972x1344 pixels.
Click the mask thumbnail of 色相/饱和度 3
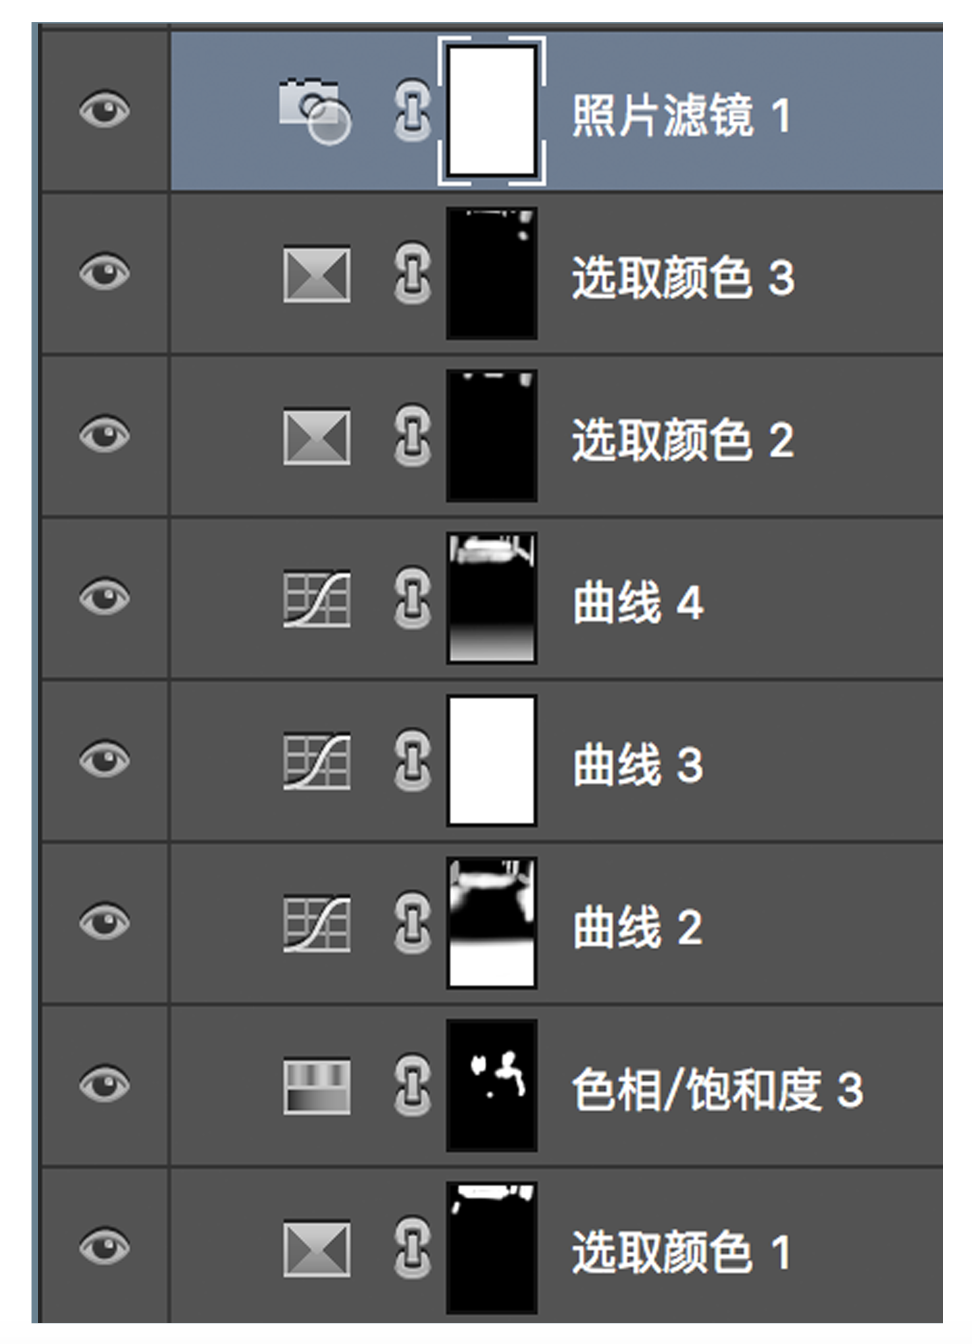491,1086
